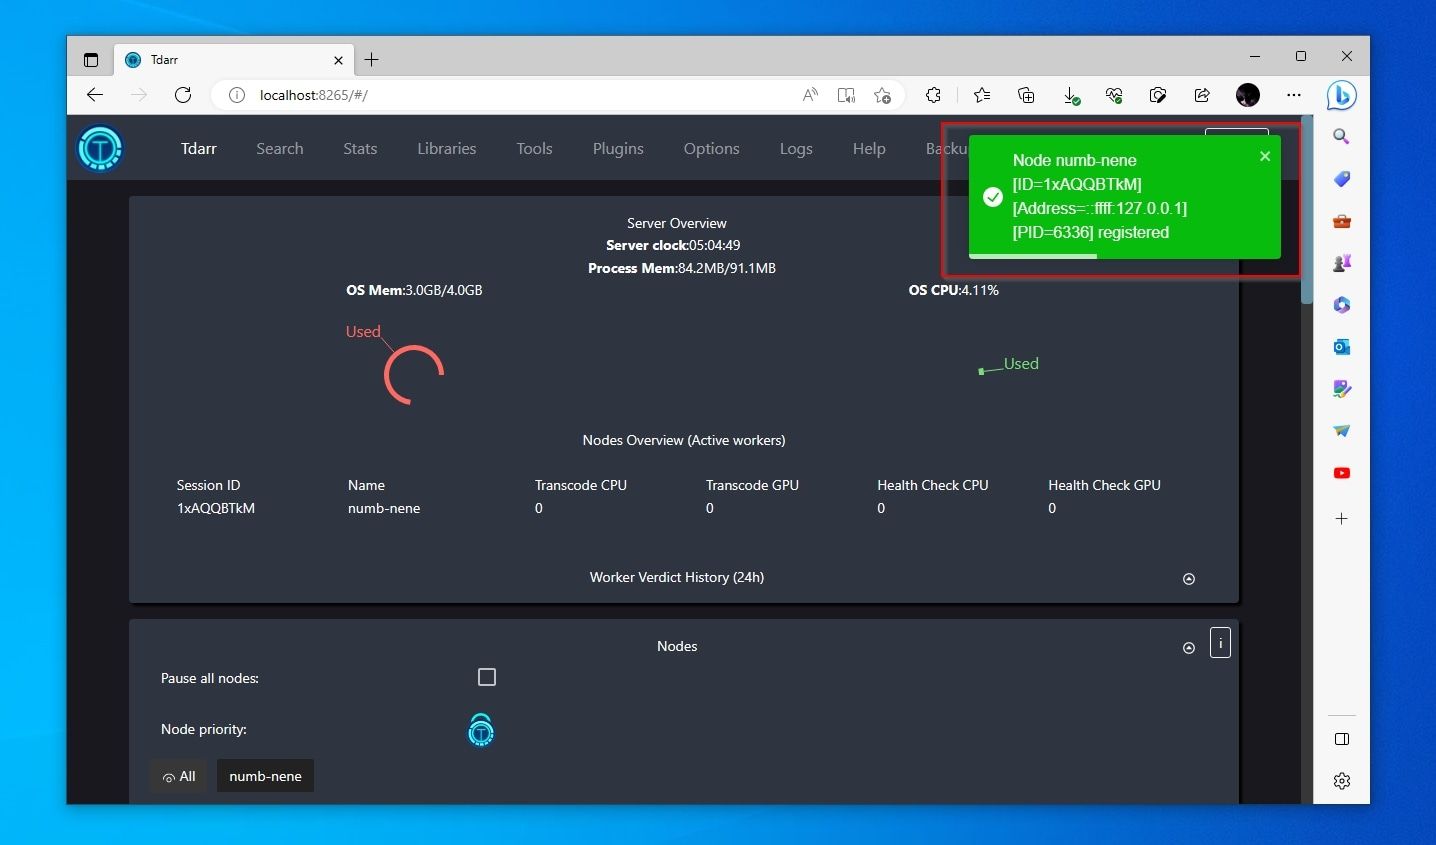Click the Tdarr node icon beside Node priority
This screenshot has width=1436, height=845.
[x=480, y=730]
